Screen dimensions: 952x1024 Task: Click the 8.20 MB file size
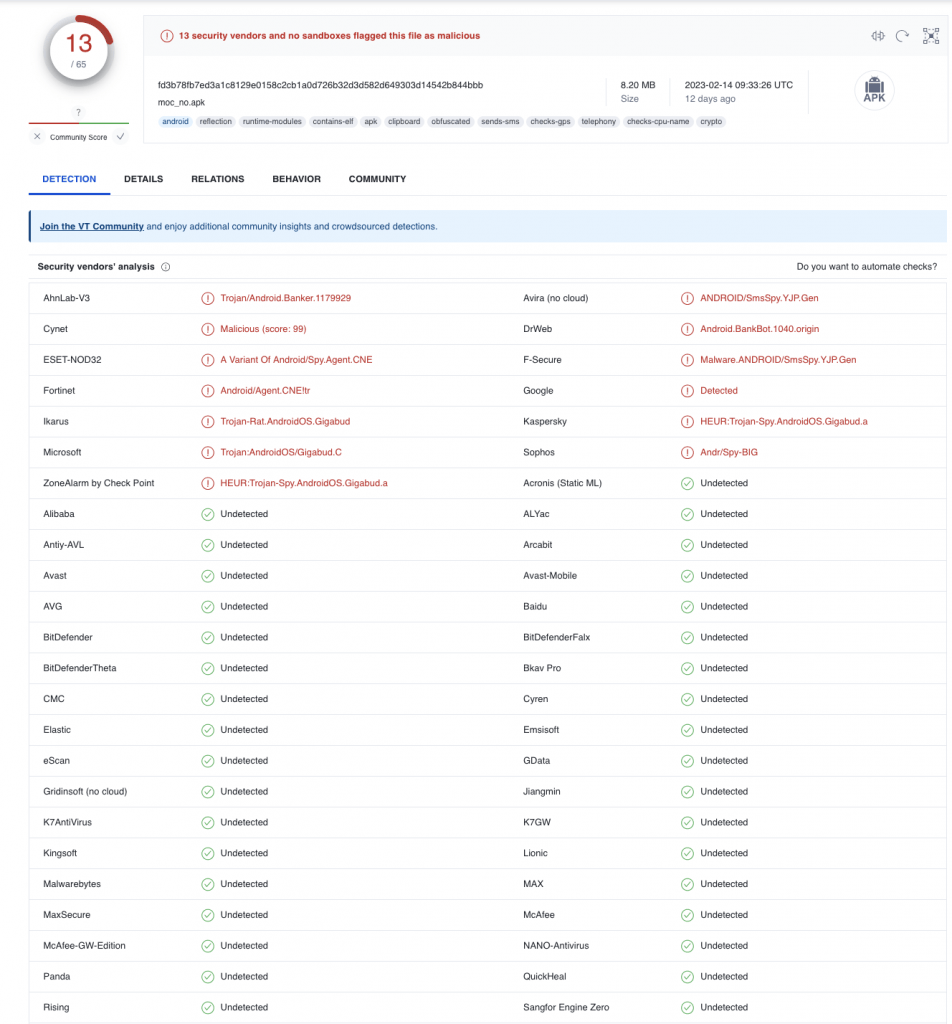click(638, 85)
